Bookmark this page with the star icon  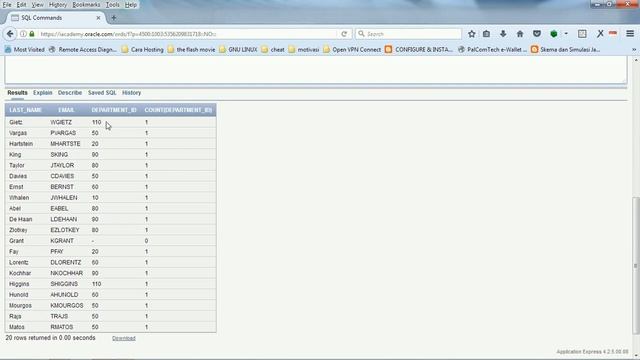pos(471,34)
